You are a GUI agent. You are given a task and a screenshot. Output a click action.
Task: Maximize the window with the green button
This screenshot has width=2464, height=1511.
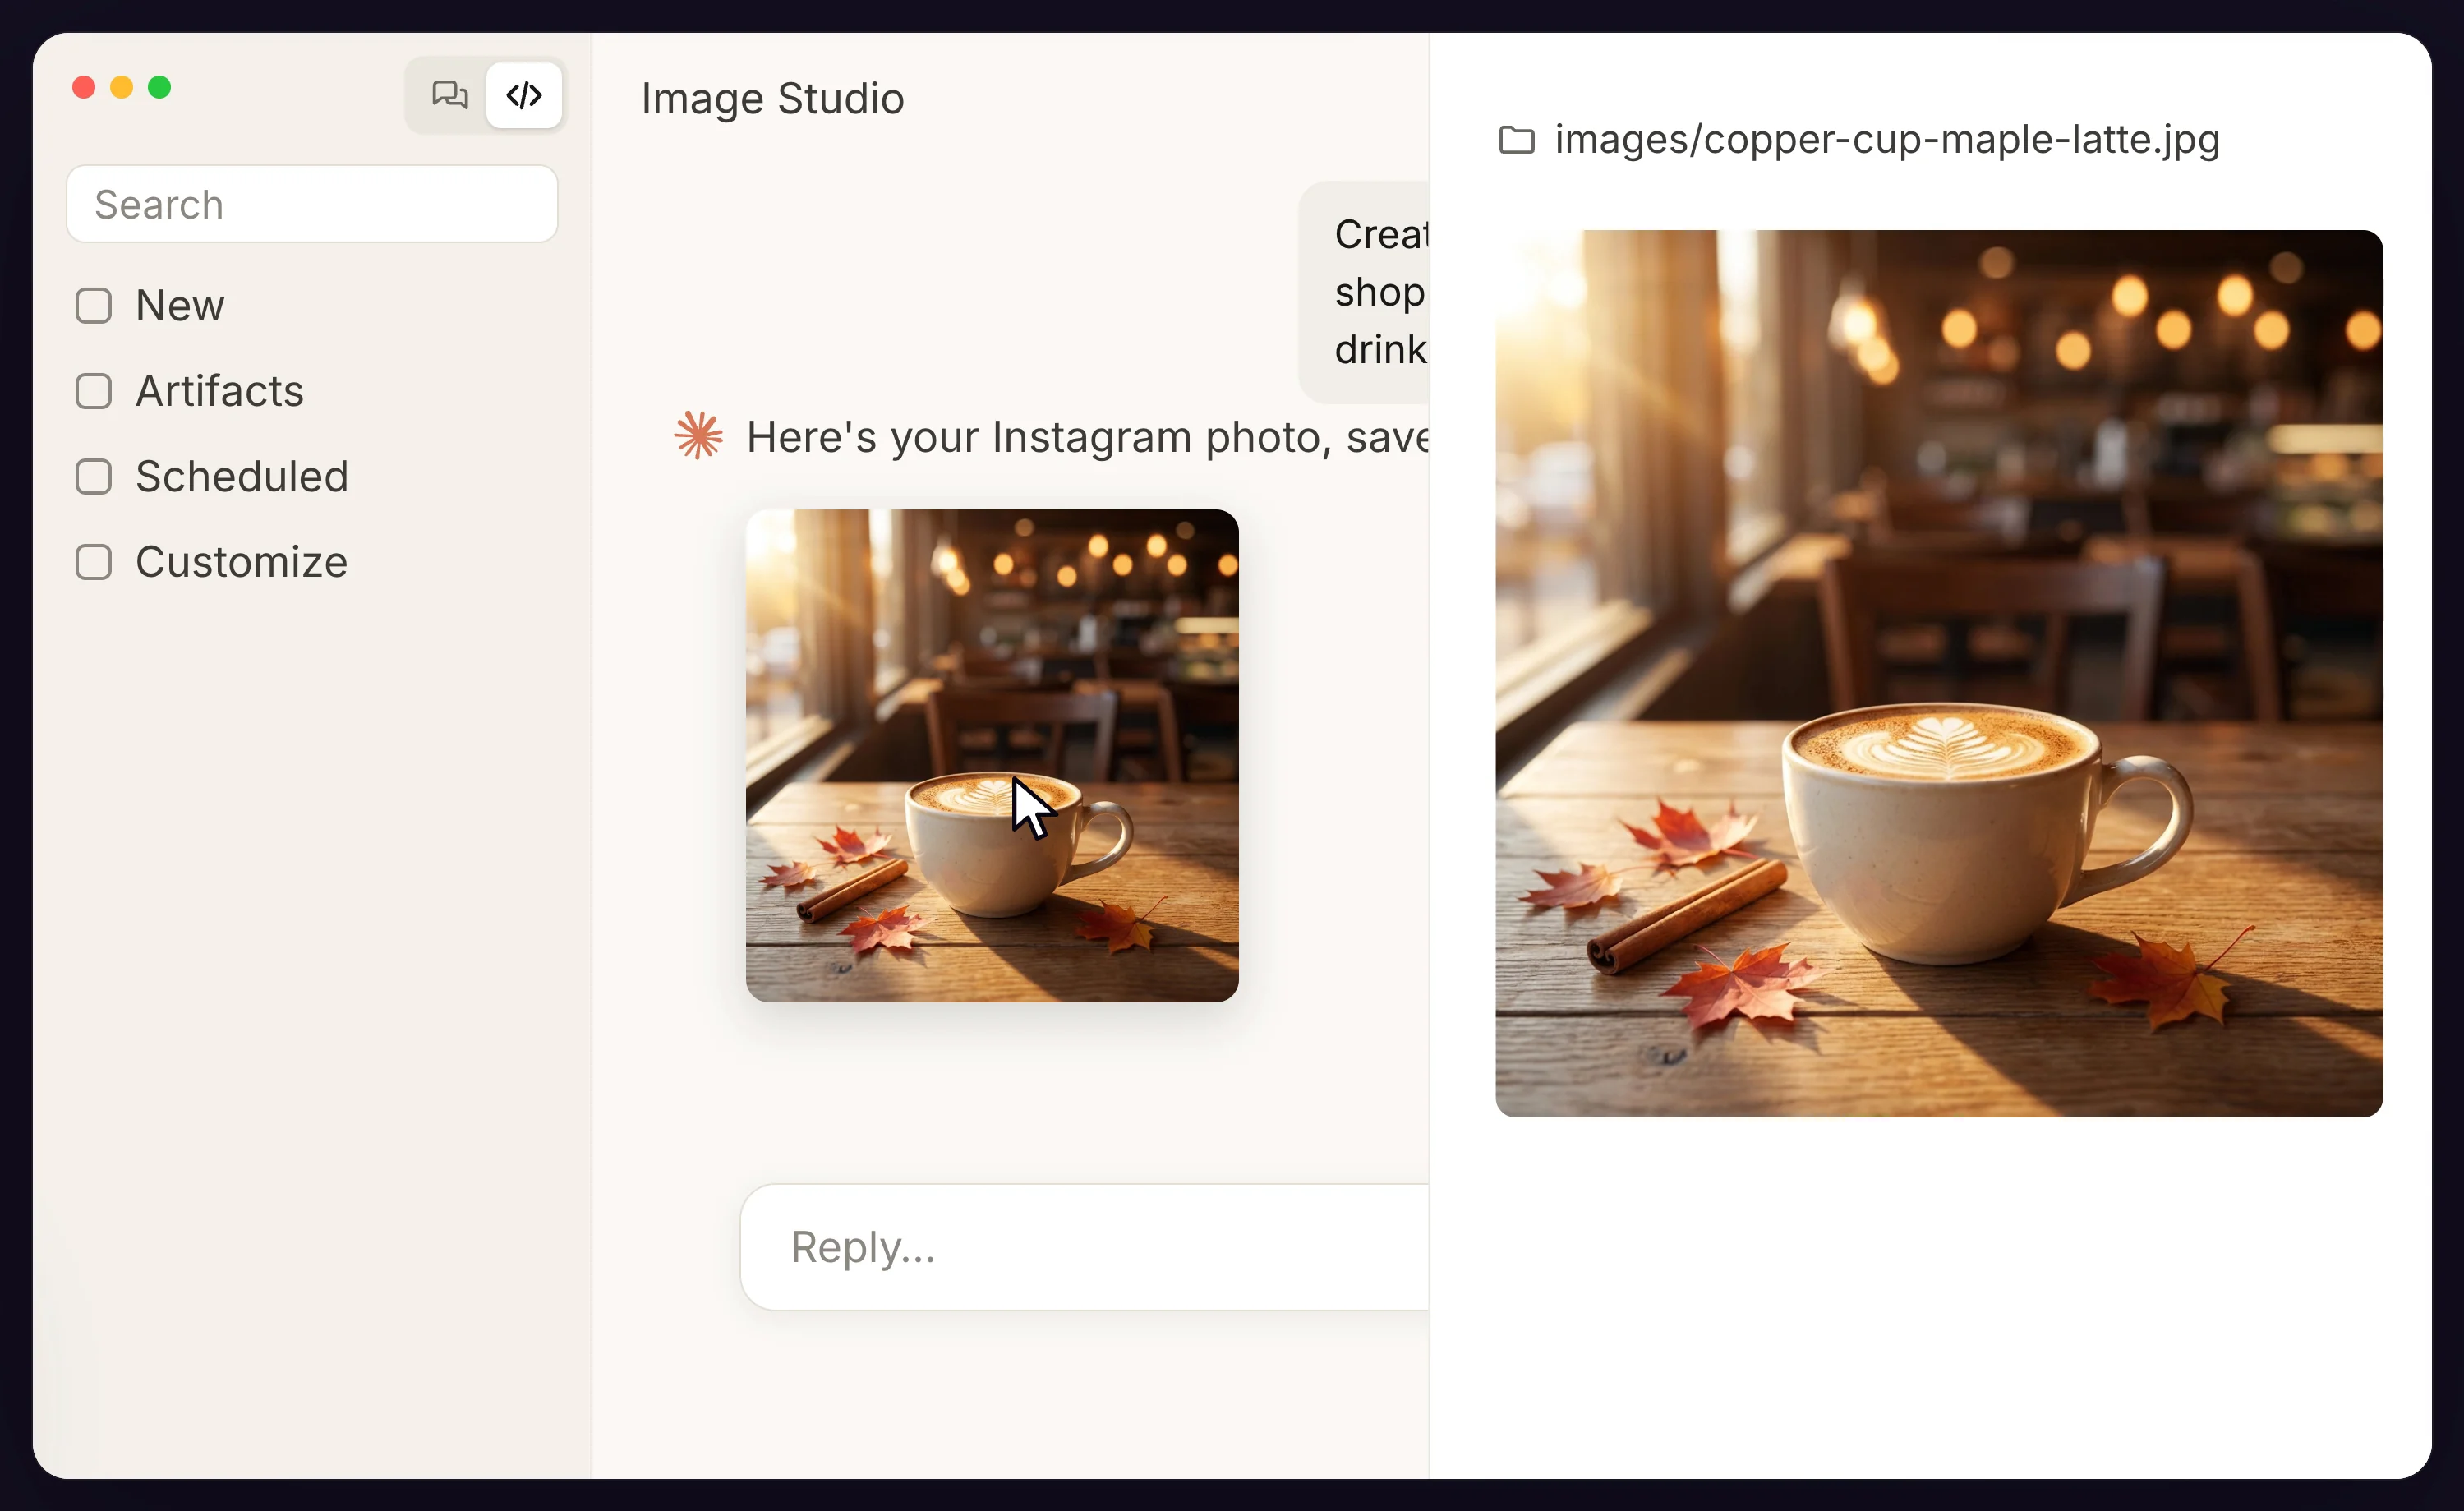[x=160, y=88]
